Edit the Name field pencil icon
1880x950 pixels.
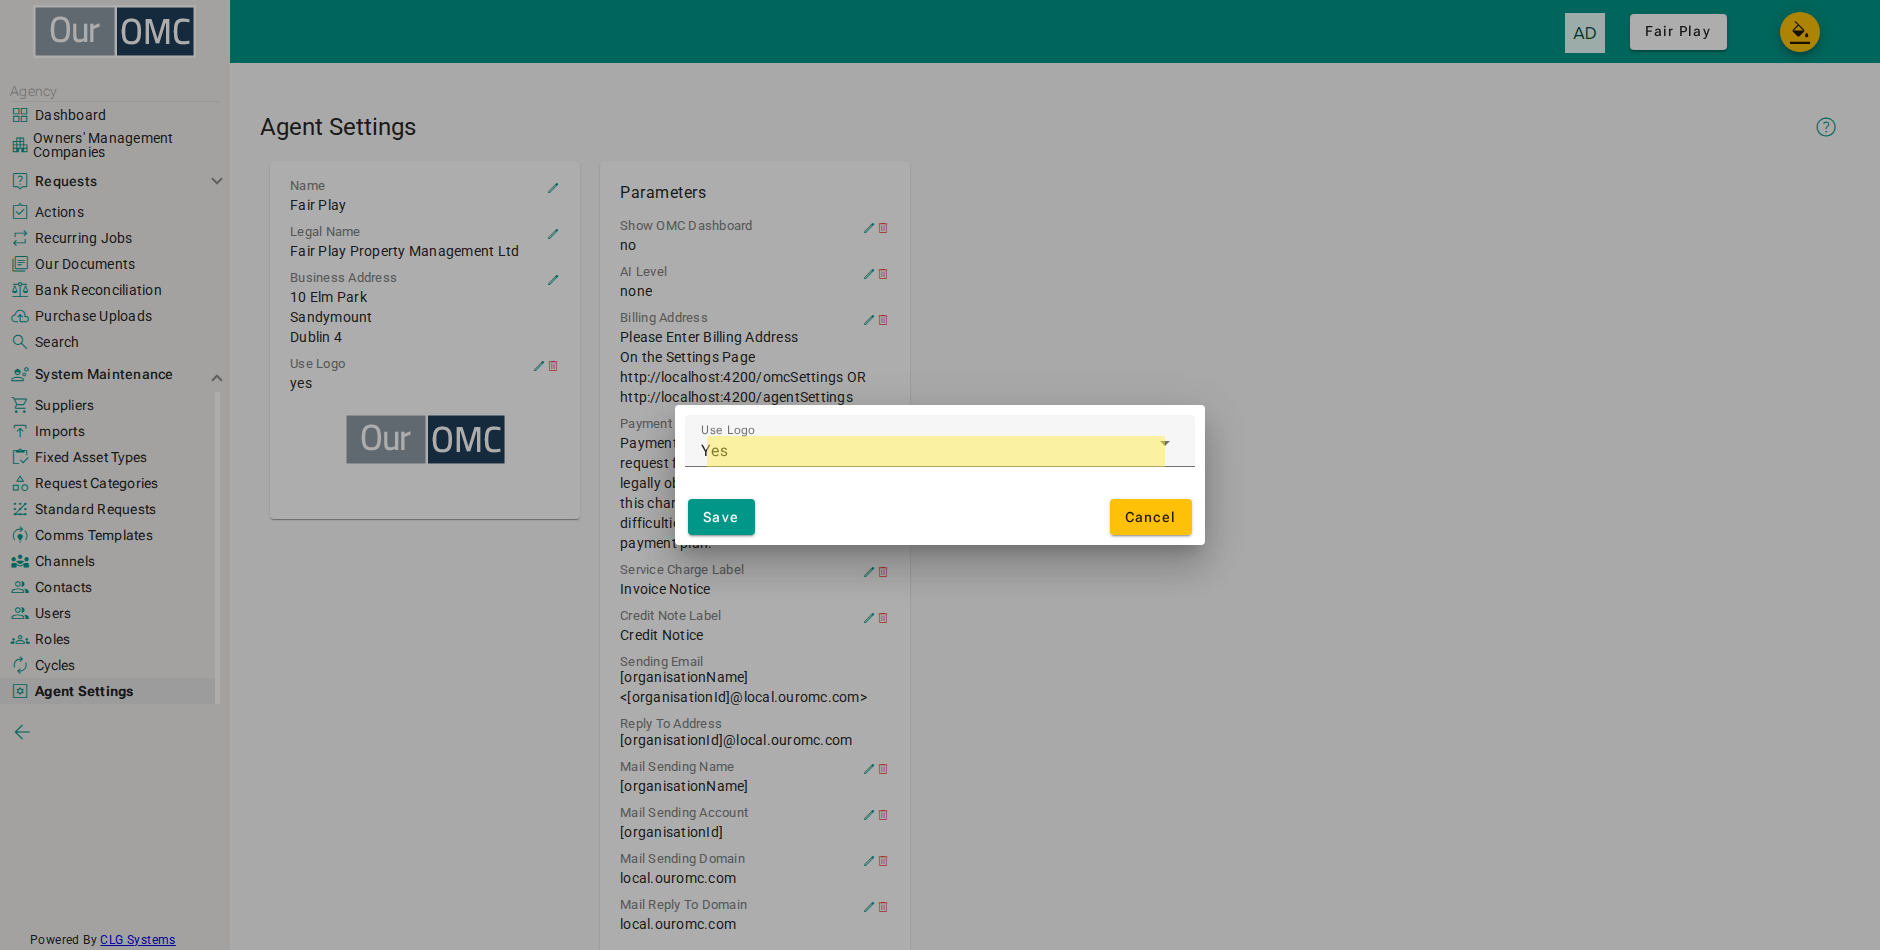(553, 188)
